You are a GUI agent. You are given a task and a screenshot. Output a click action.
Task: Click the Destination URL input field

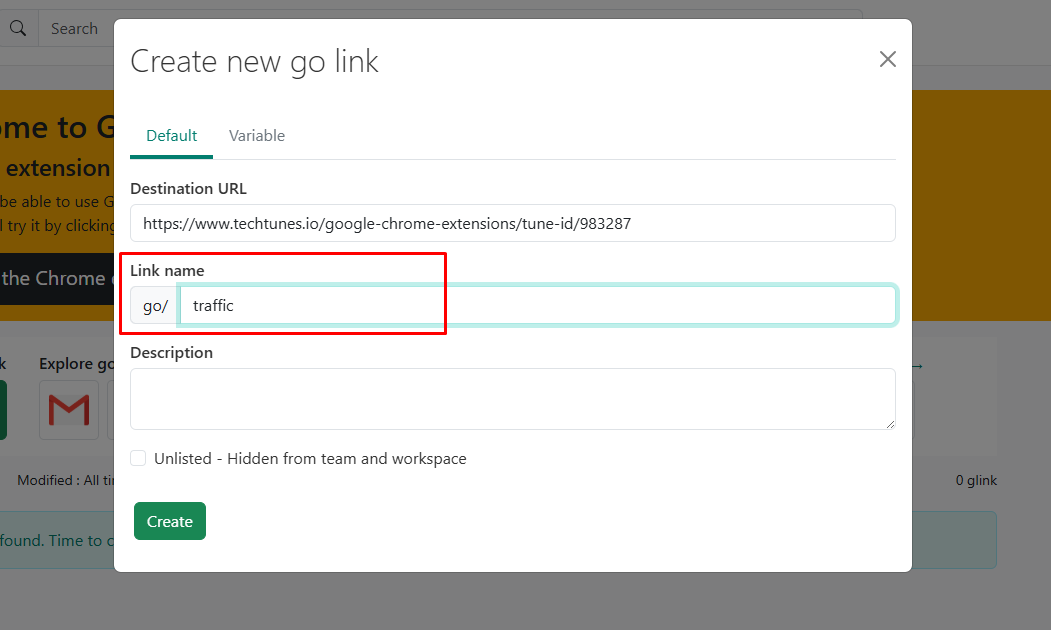[x=513, y=223]
